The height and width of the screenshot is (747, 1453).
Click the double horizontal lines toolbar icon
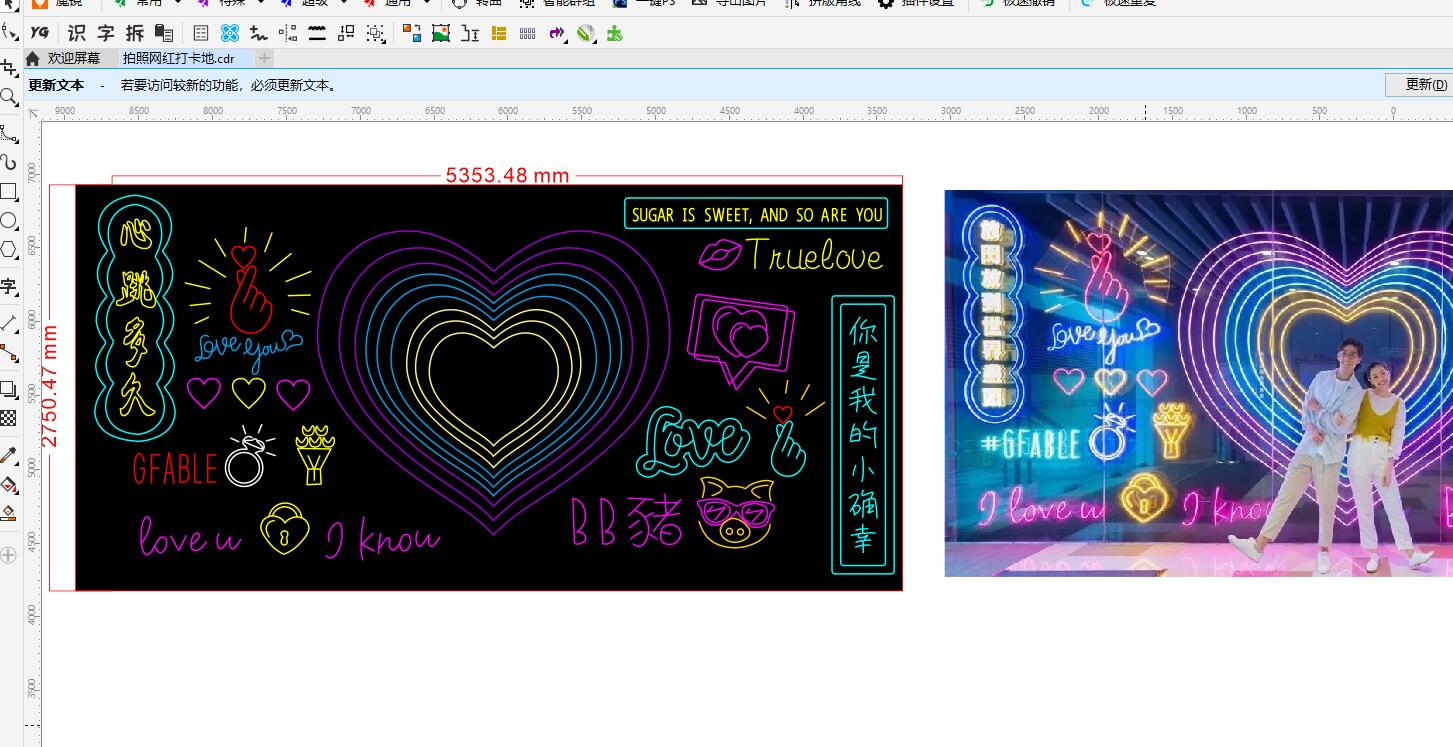coord(317,33)
